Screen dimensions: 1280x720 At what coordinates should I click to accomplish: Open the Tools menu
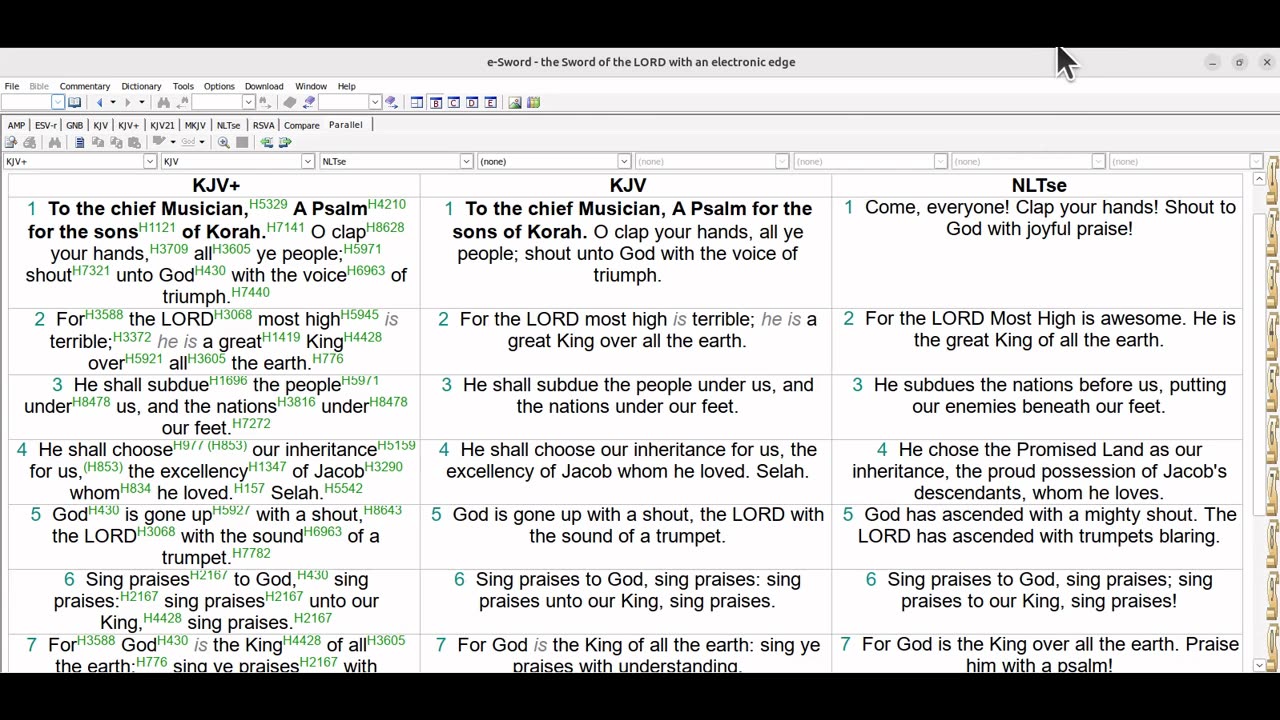183,86
